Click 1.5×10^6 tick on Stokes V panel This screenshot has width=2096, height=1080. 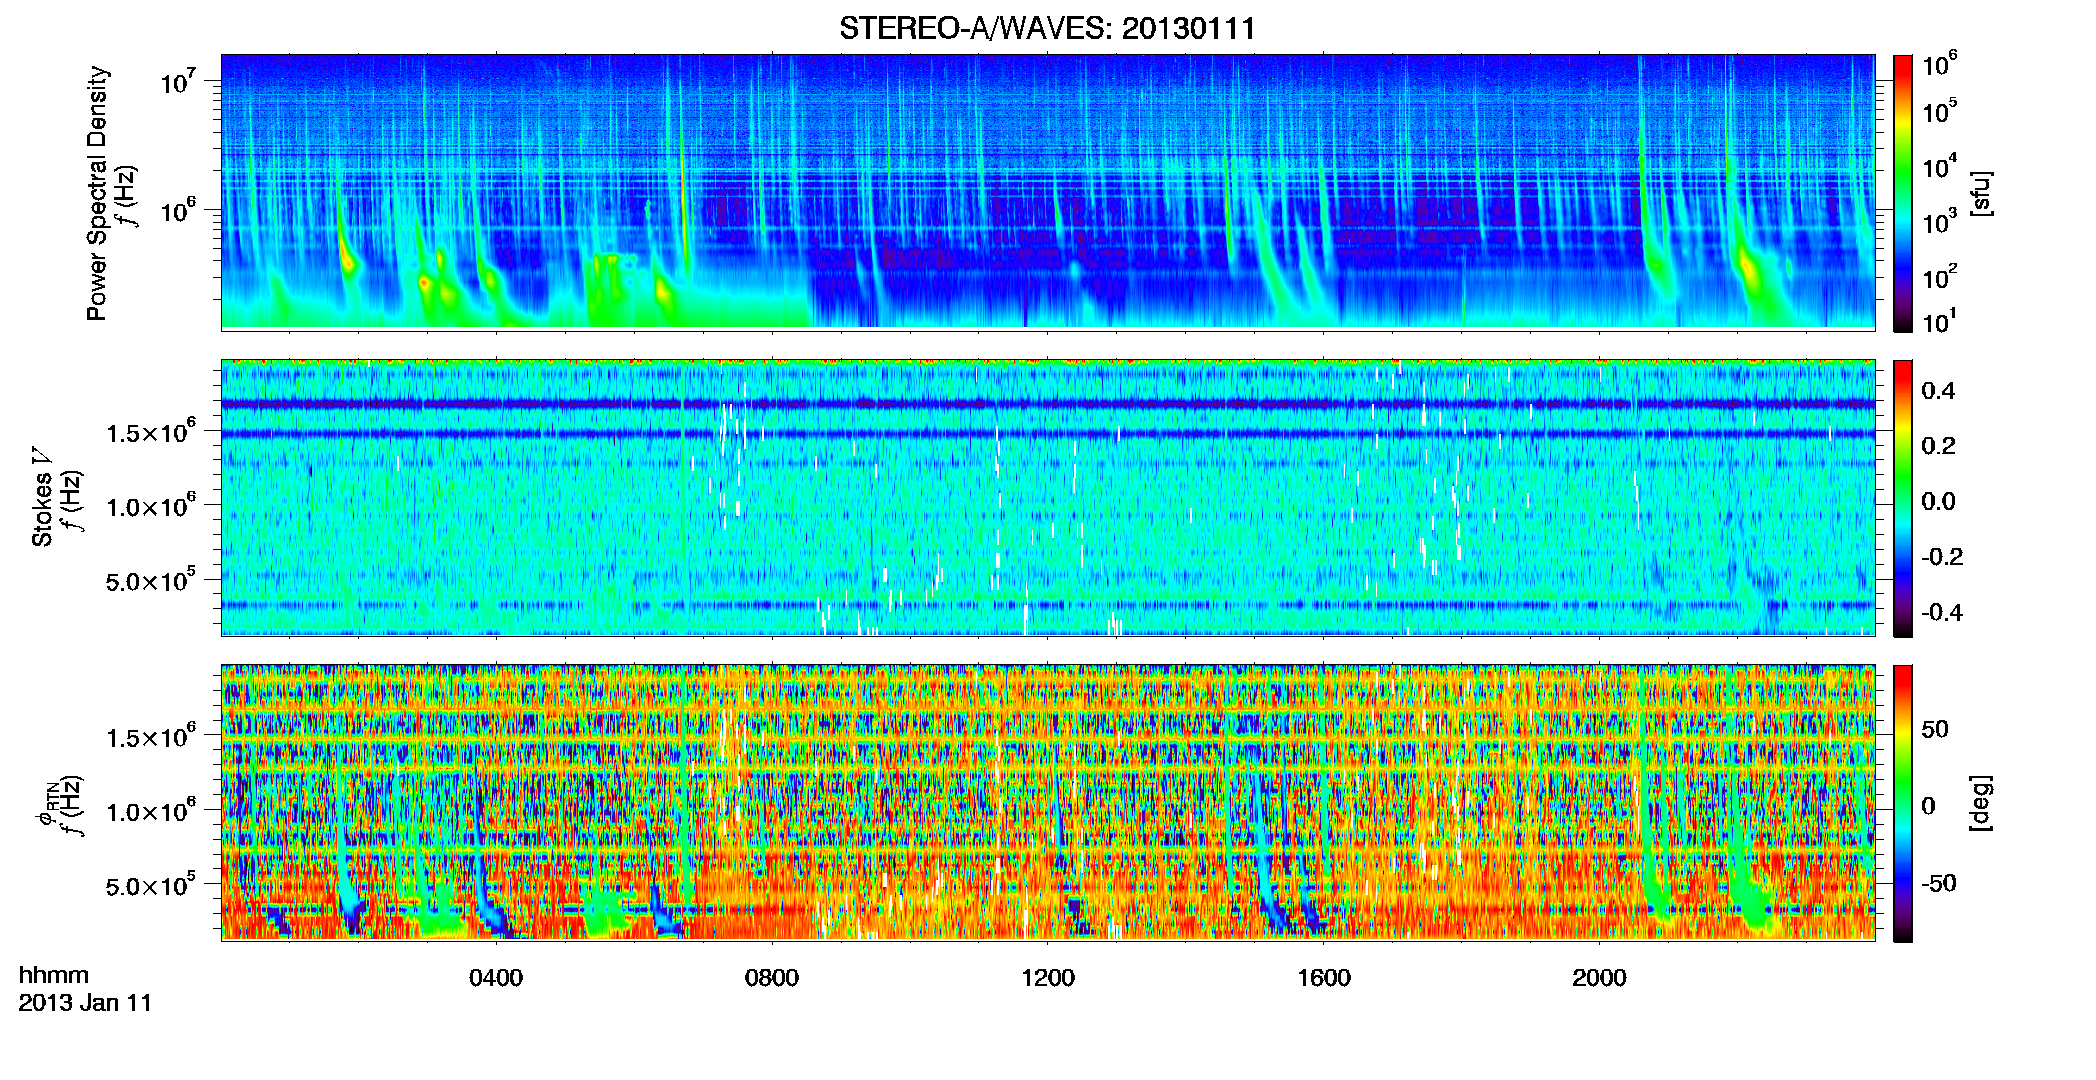coord(151,432)
